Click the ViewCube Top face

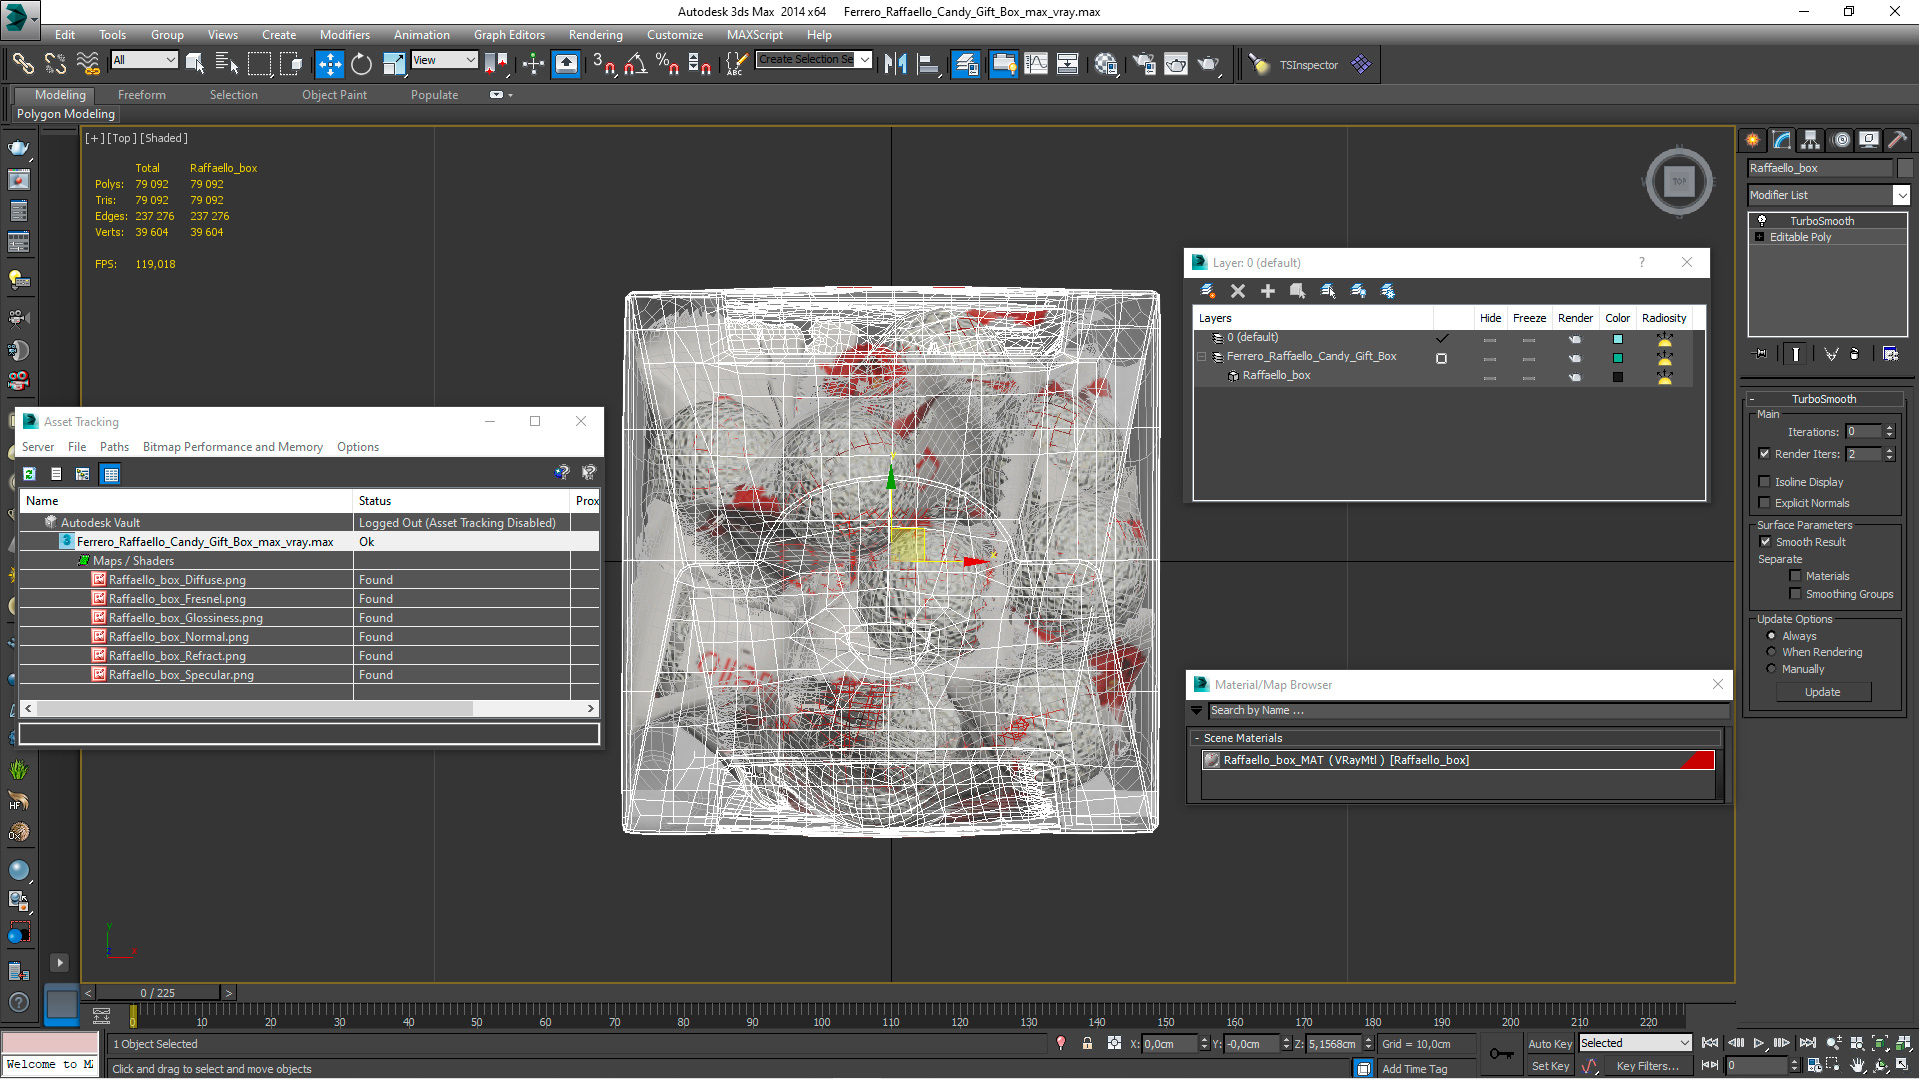1679,181
